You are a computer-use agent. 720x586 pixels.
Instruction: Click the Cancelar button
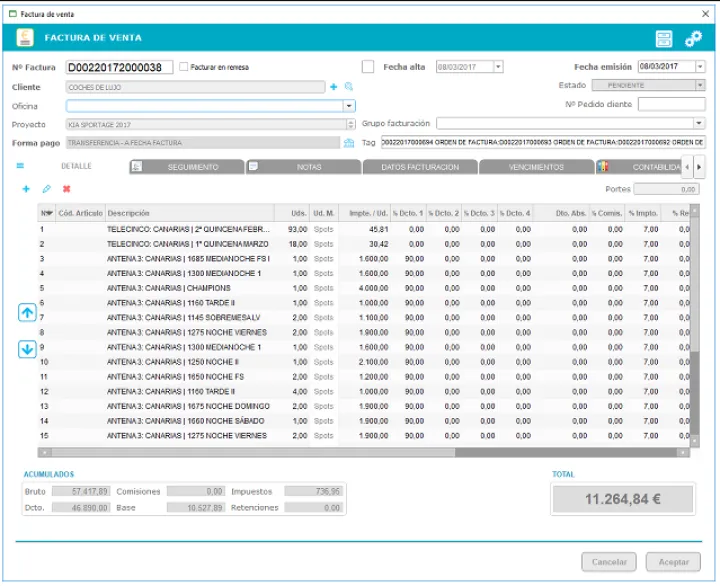(x=610, y=562)
